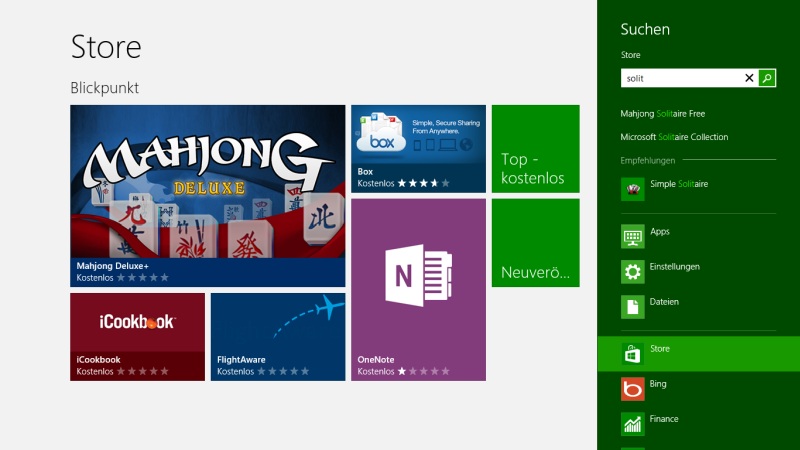Select the Bing icon in the search list
Viewport: 800px width, 450px height.
pos(633,389)
